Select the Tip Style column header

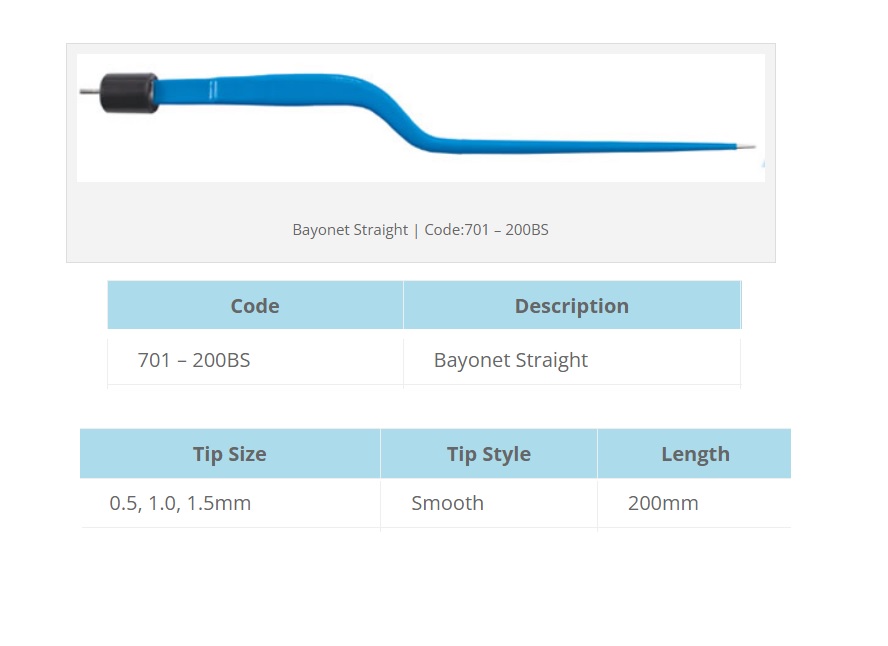tap(489, 454)
